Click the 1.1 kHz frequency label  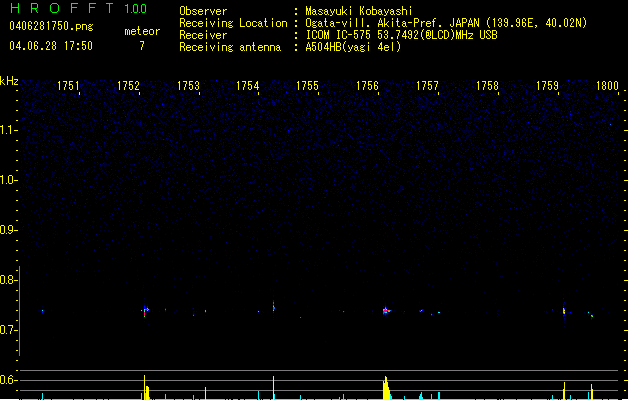pos(8,130)
